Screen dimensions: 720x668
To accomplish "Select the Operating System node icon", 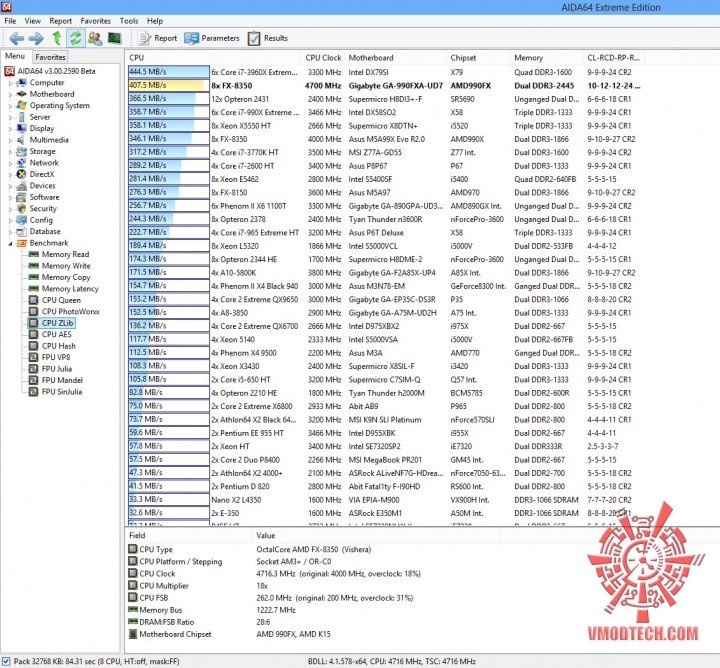I will click(x=22, y=106).
